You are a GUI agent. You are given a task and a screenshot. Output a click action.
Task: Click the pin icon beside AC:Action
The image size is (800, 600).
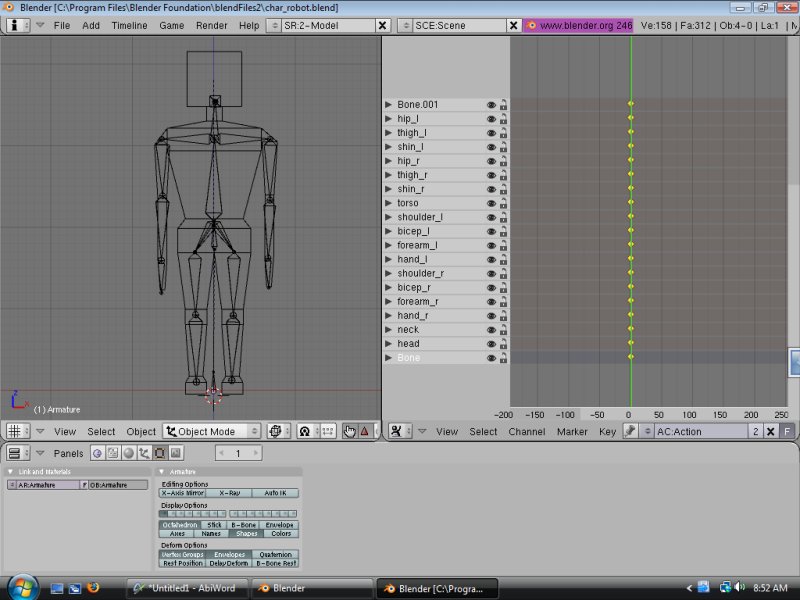[x=631, y=431]
